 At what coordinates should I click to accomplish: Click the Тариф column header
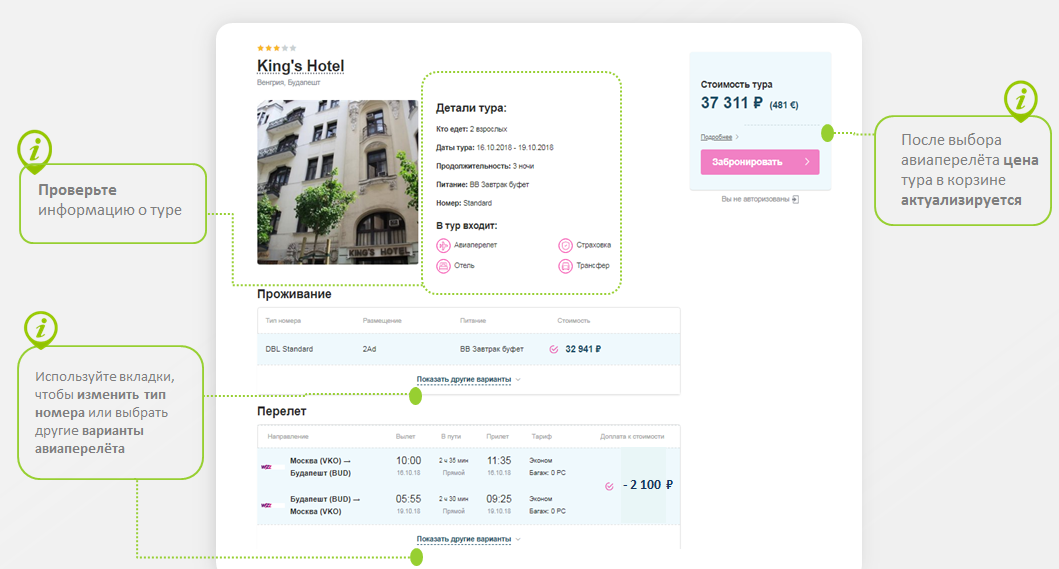[x=542, y=437]
